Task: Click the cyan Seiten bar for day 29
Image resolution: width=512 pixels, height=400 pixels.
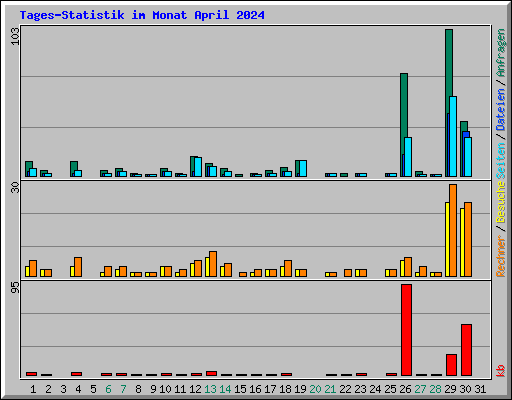Action: pyautogui.click(x=453, y=137)
